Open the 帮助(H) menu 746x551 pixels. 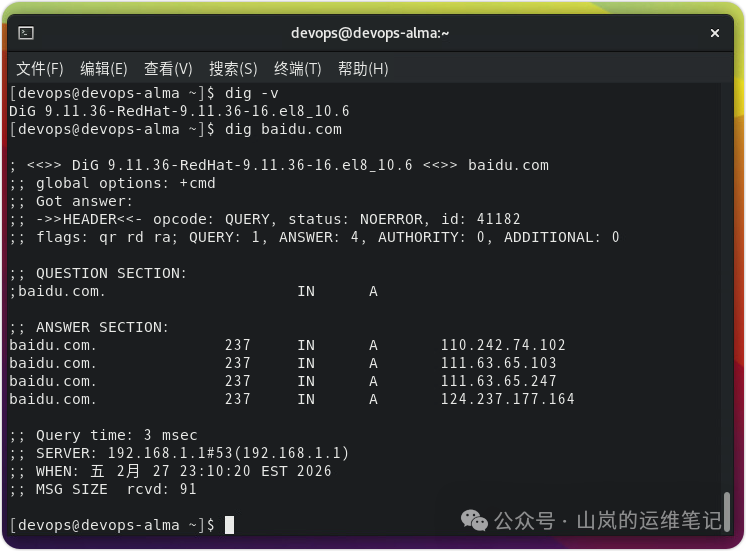click(x=363, y=69)
